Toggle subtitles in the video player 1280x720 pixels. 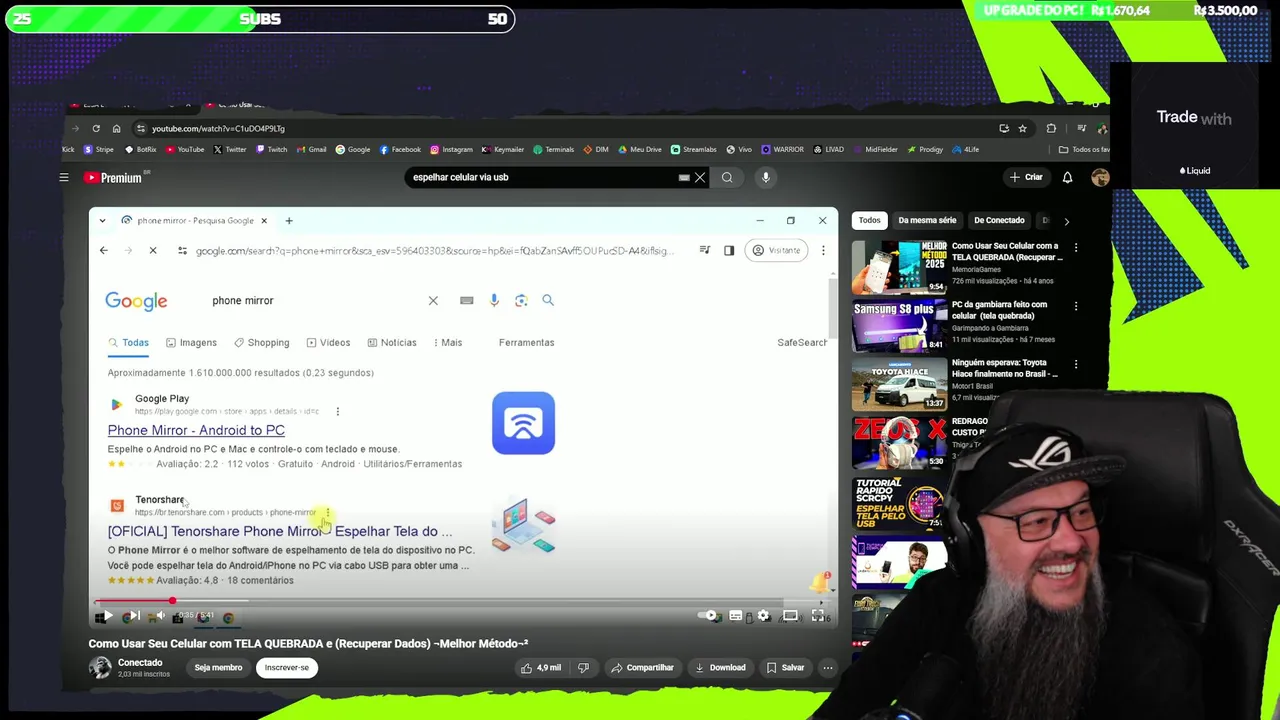(736, 616)
